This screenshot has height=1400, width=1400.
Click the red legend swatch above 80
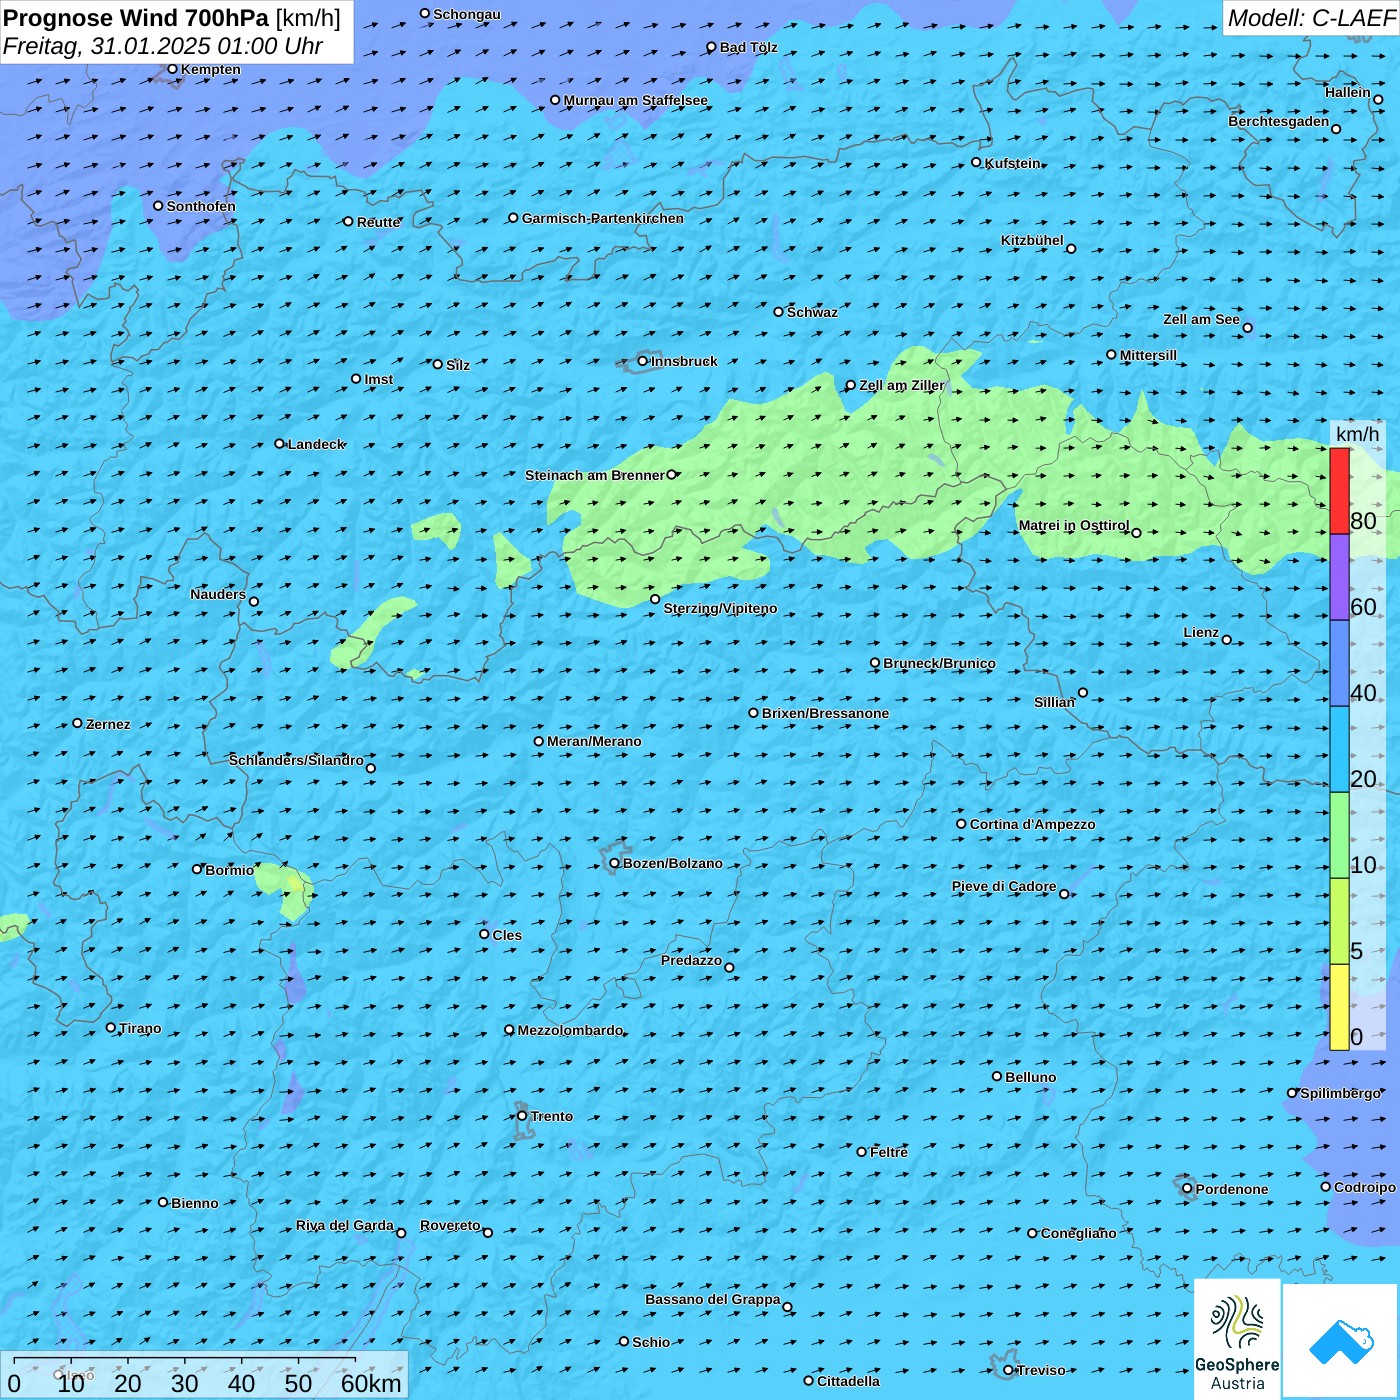(1339, 491)
